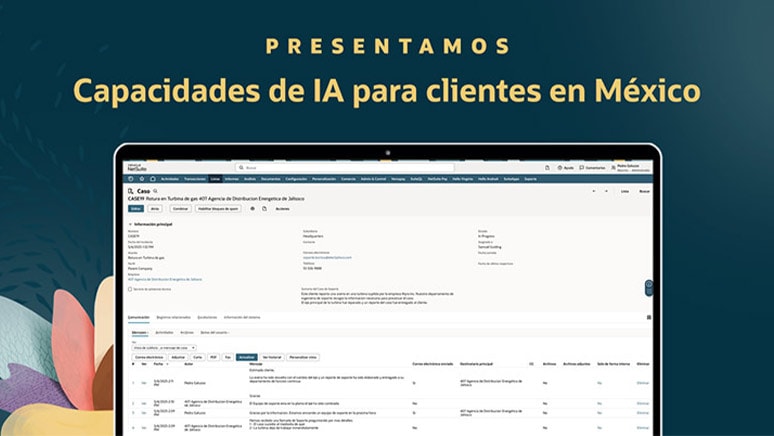Screen dimensions: 774x436
Task: Select the Mensajes subtab
Action: (x=140, y=333)
